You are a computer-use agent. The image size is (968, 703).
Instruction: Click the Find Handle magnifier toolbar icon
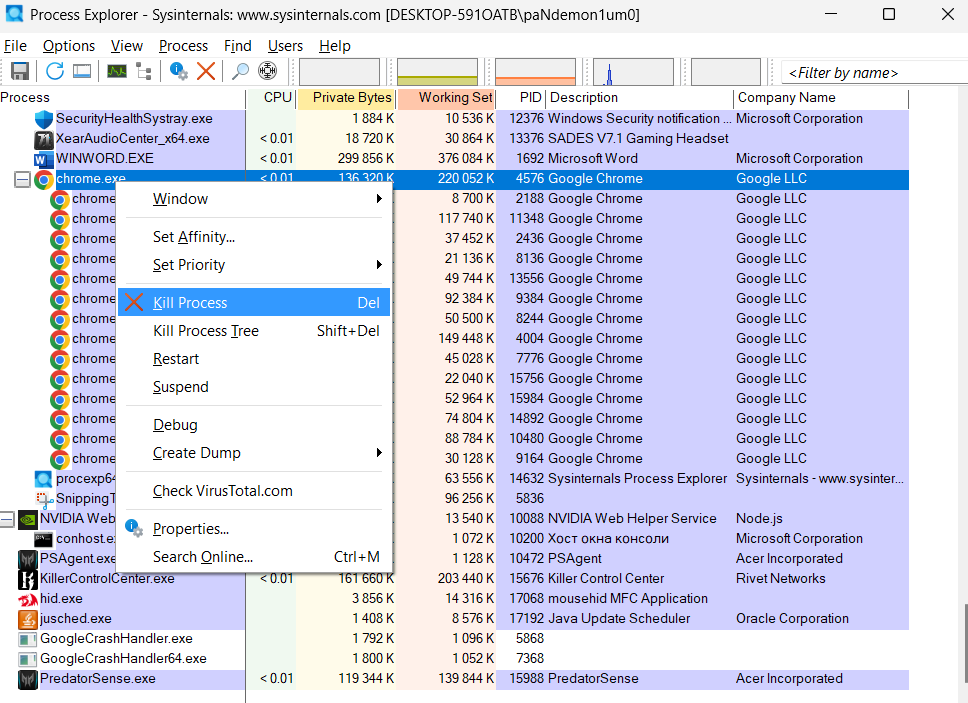tap(240, 72)
